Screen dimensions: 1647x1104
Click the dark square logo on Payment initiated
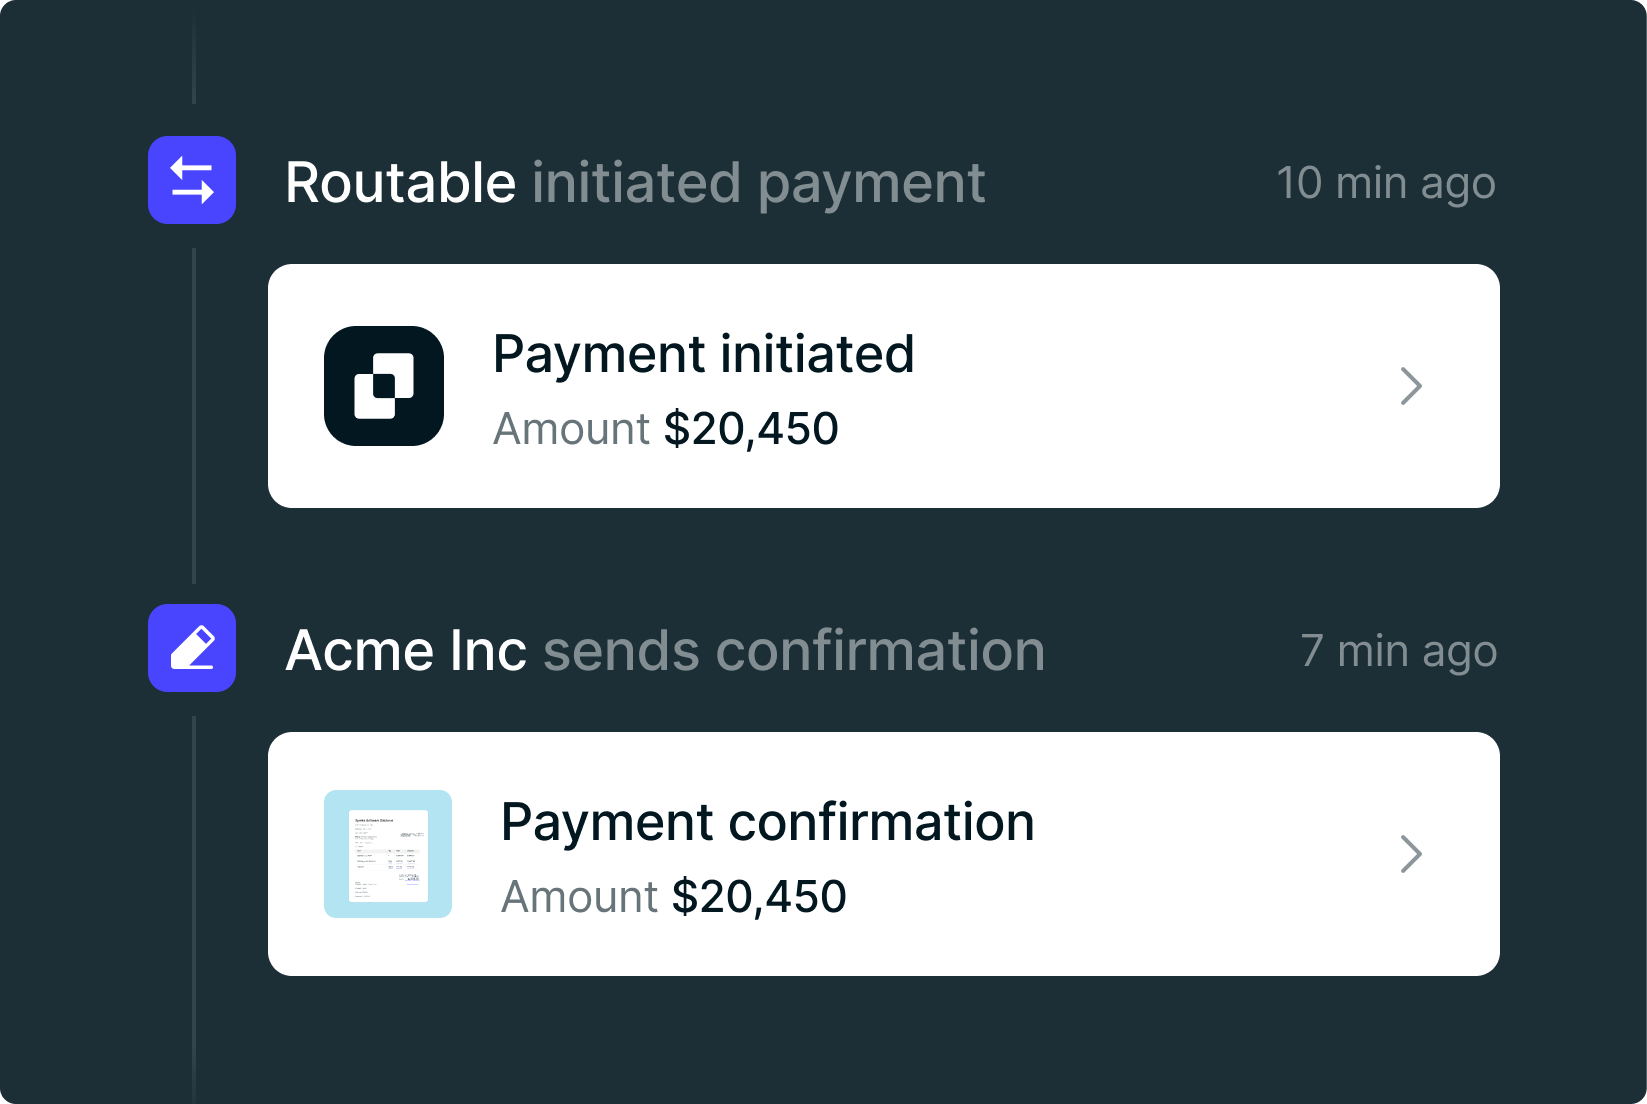coord(384,385)
